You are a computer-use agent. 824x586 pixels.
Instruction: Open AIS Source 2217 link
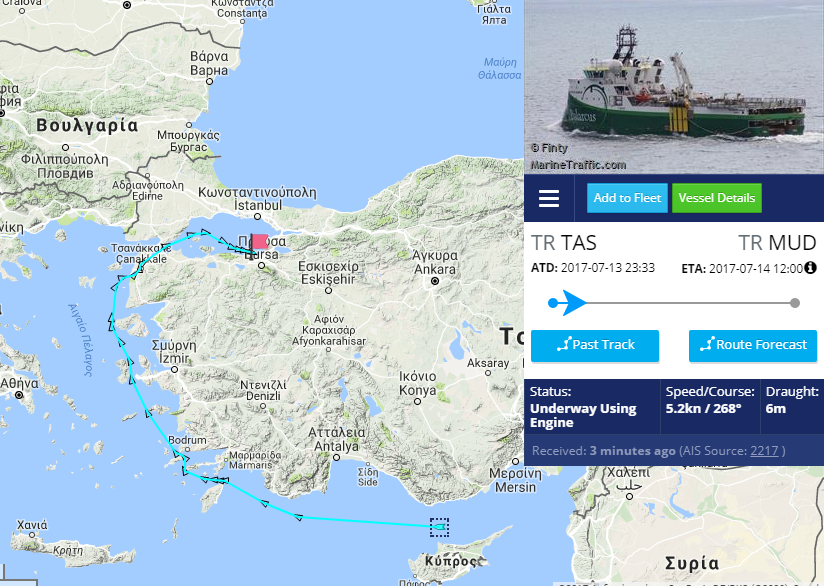click(764, 451)
